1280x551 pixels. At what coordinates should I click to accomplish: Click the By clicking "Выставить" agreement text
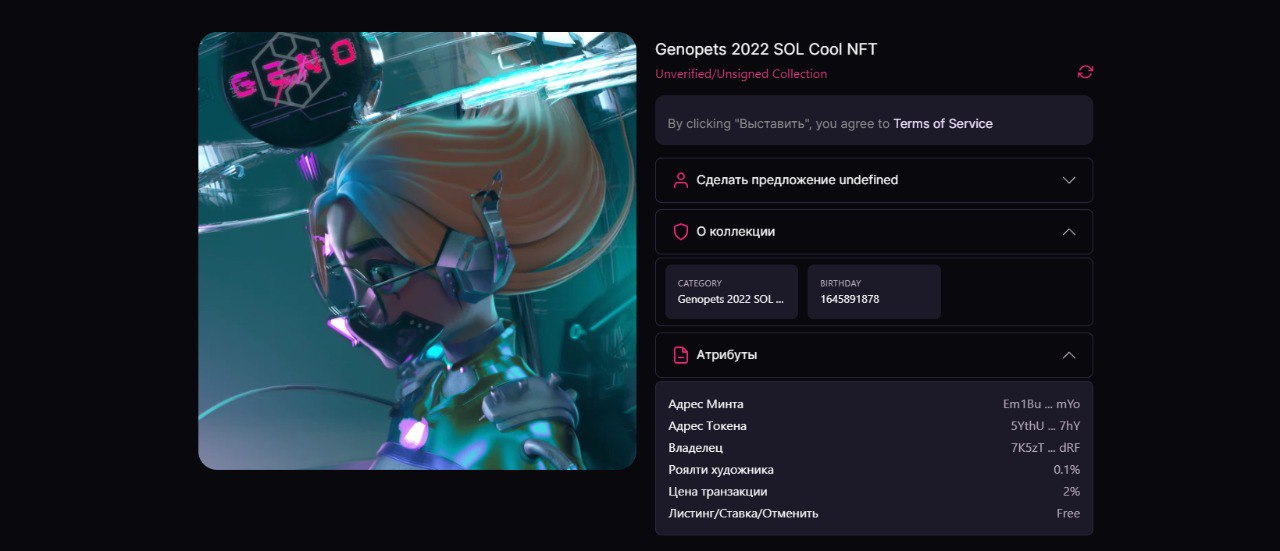(779, 124)
